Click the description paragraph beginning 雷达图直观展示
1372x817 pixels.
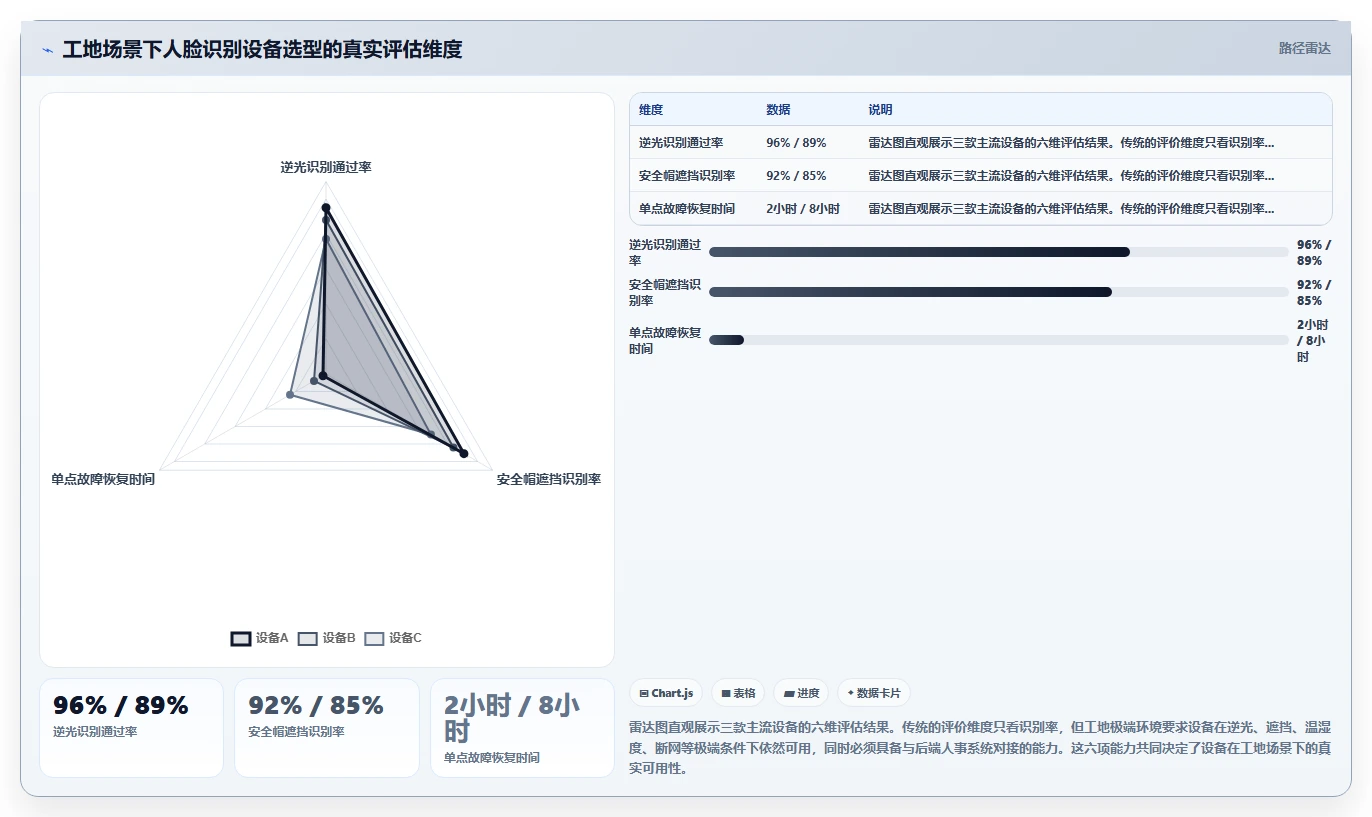point(980,748)
